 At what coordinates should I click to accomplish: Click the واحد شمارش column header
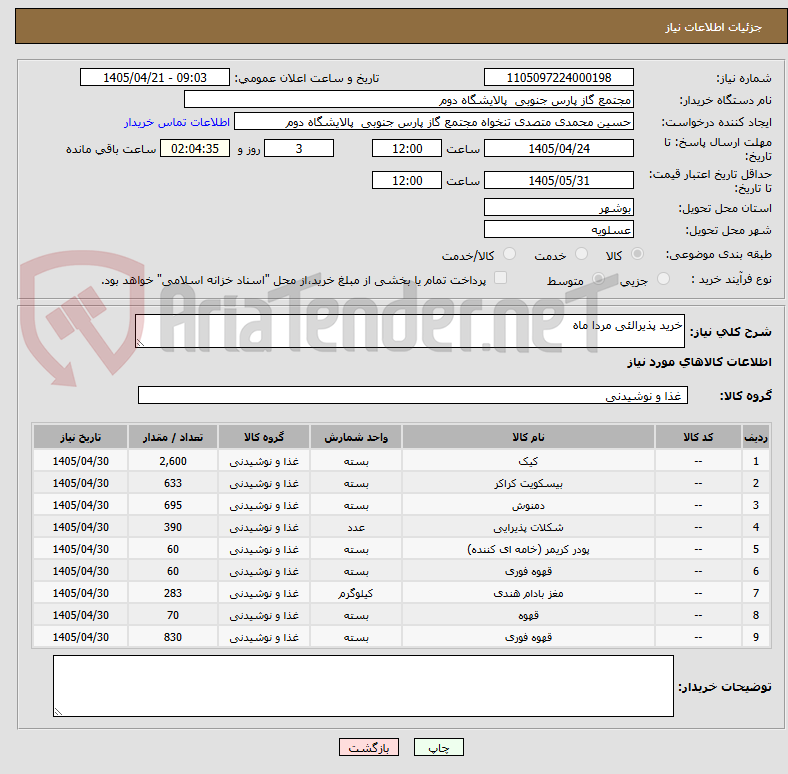click(x=356, y=437)
